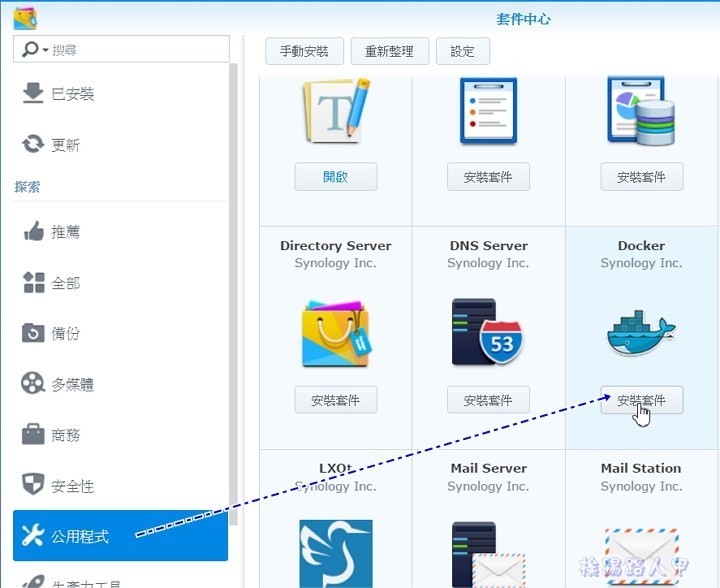Select the 備份 backup category
This screenshot has height=588, width=720.
[x=121, y=333]
